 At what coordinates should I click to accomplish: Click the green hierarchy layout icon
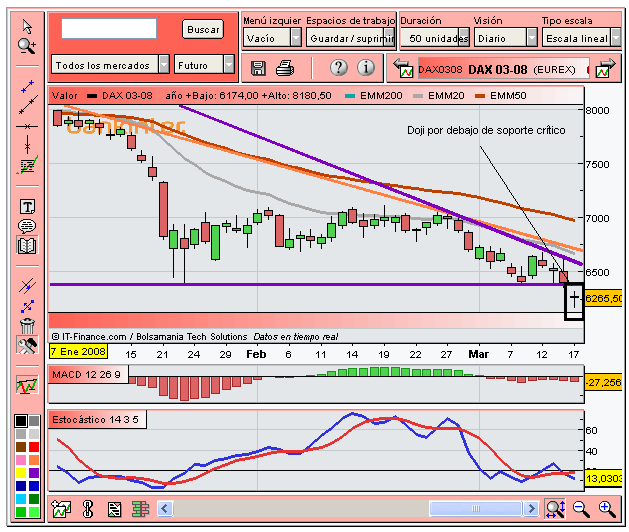[140, 509]
